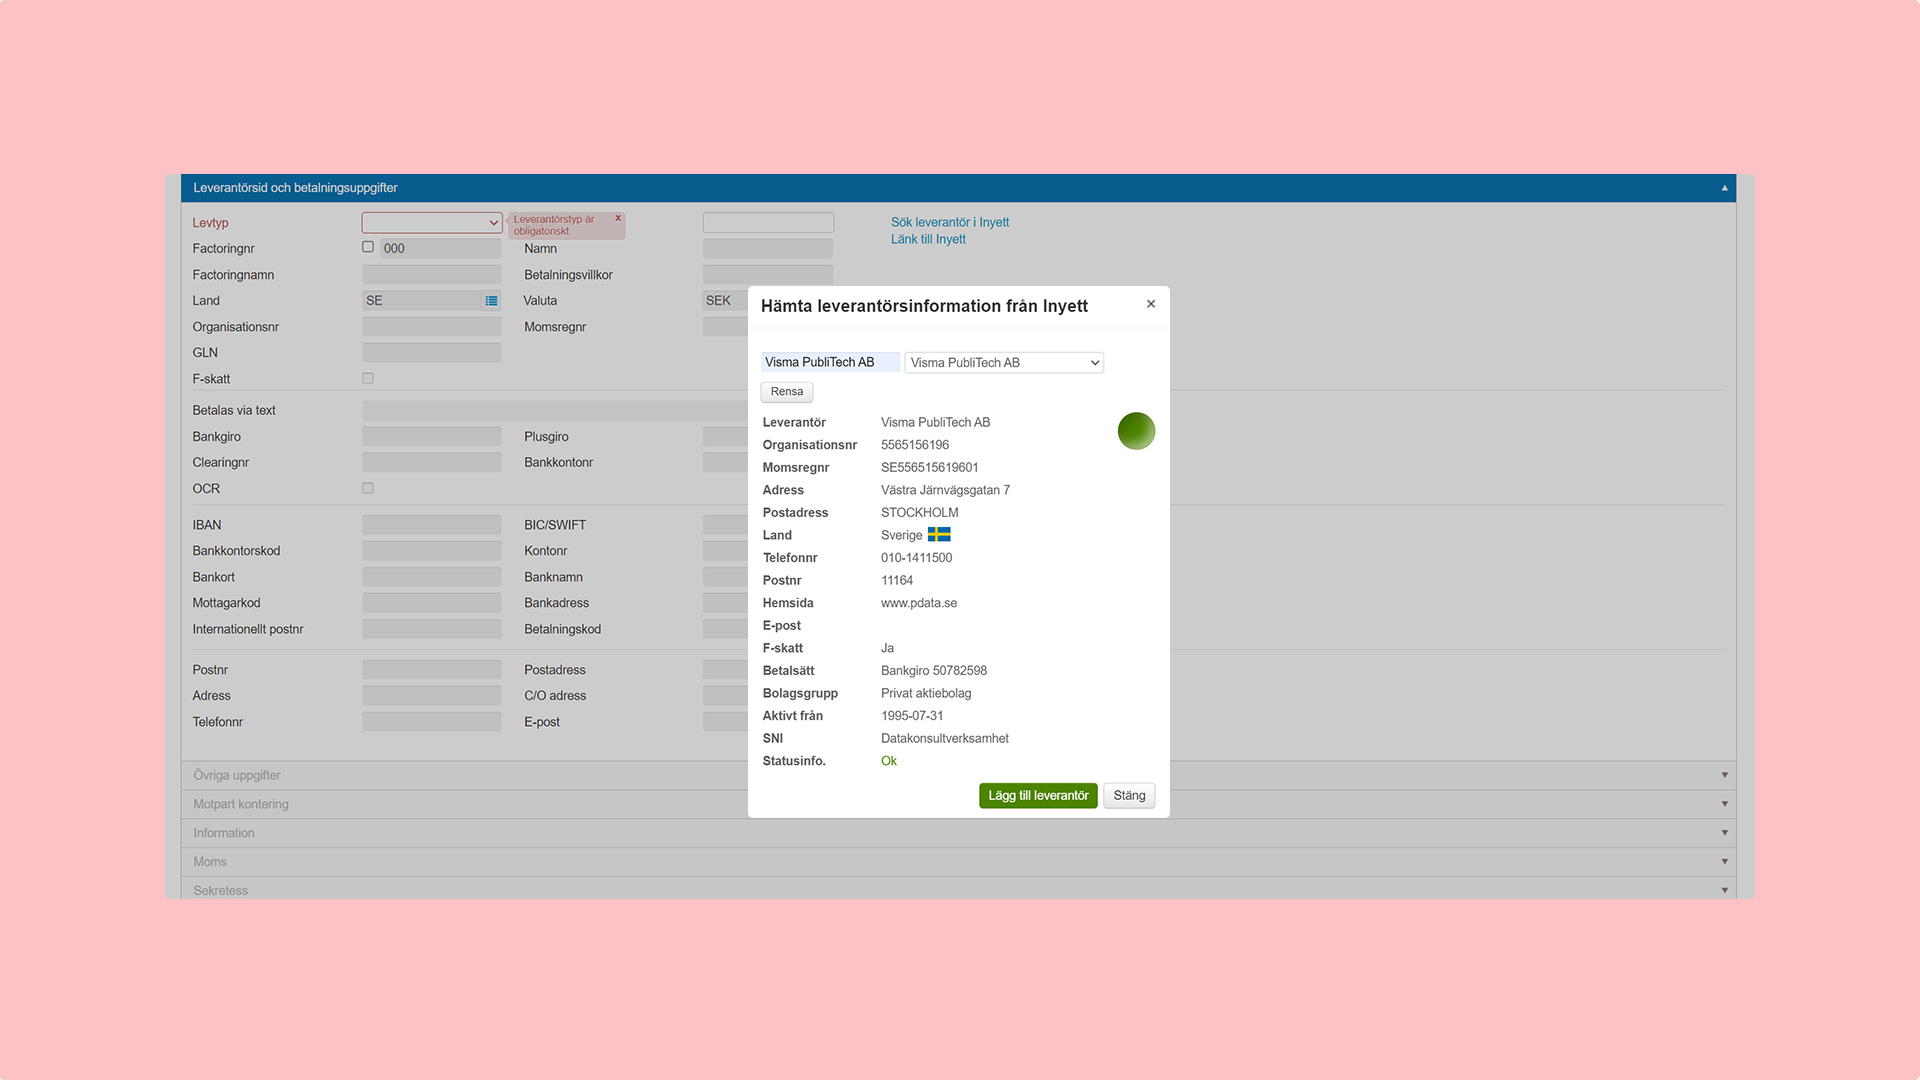Viewport: 1920px width, 1080px height.
Task: Toggle the OCR checkbox
Action: 368,489
